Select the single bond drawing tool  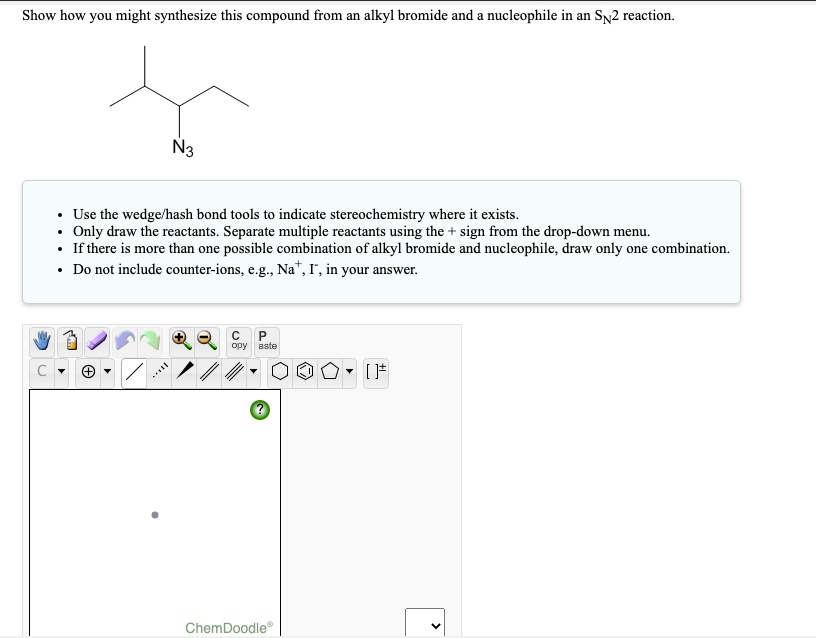(x=131, y=373)
